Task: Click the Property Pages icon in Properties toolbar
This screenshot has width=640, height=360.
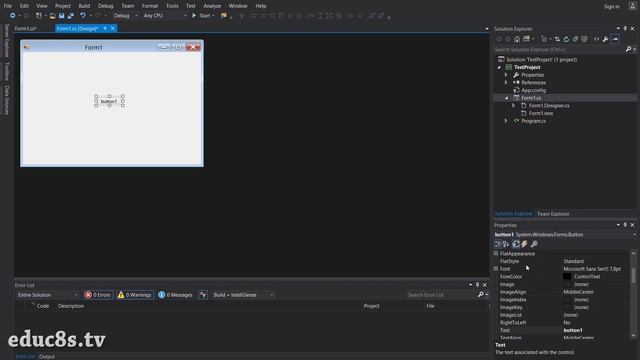Action: tap(534, 244)
